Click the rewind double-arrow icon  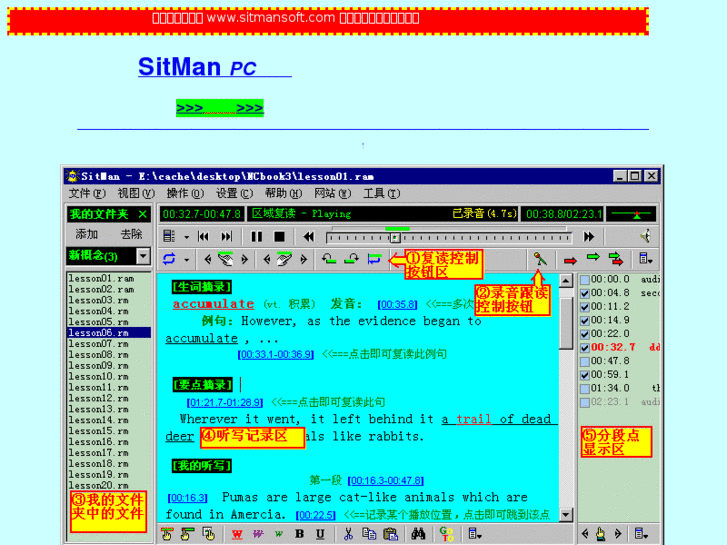[x=308, y=237]
